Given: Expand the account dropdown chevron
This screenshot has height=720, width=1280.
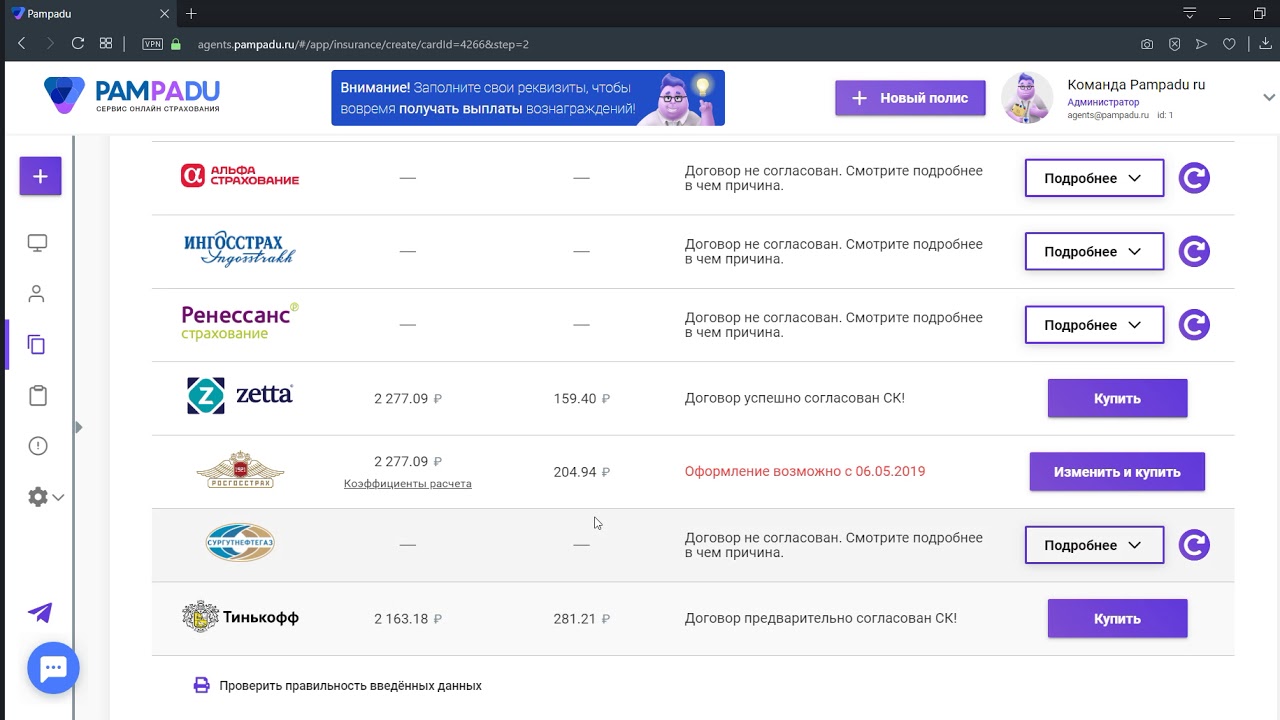Looking at the screenshot, I should (x=1269, y=98).
